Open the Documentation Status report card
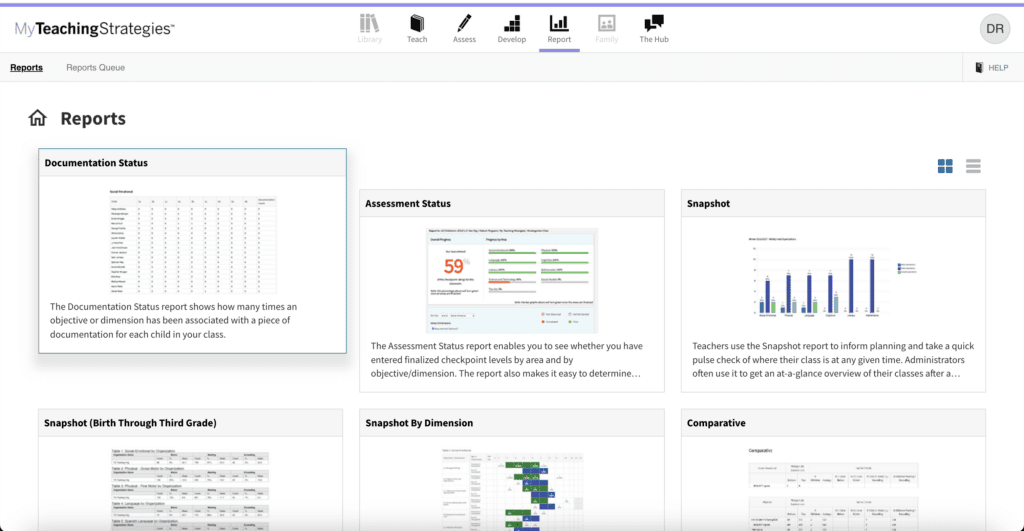 click(192, 250)
